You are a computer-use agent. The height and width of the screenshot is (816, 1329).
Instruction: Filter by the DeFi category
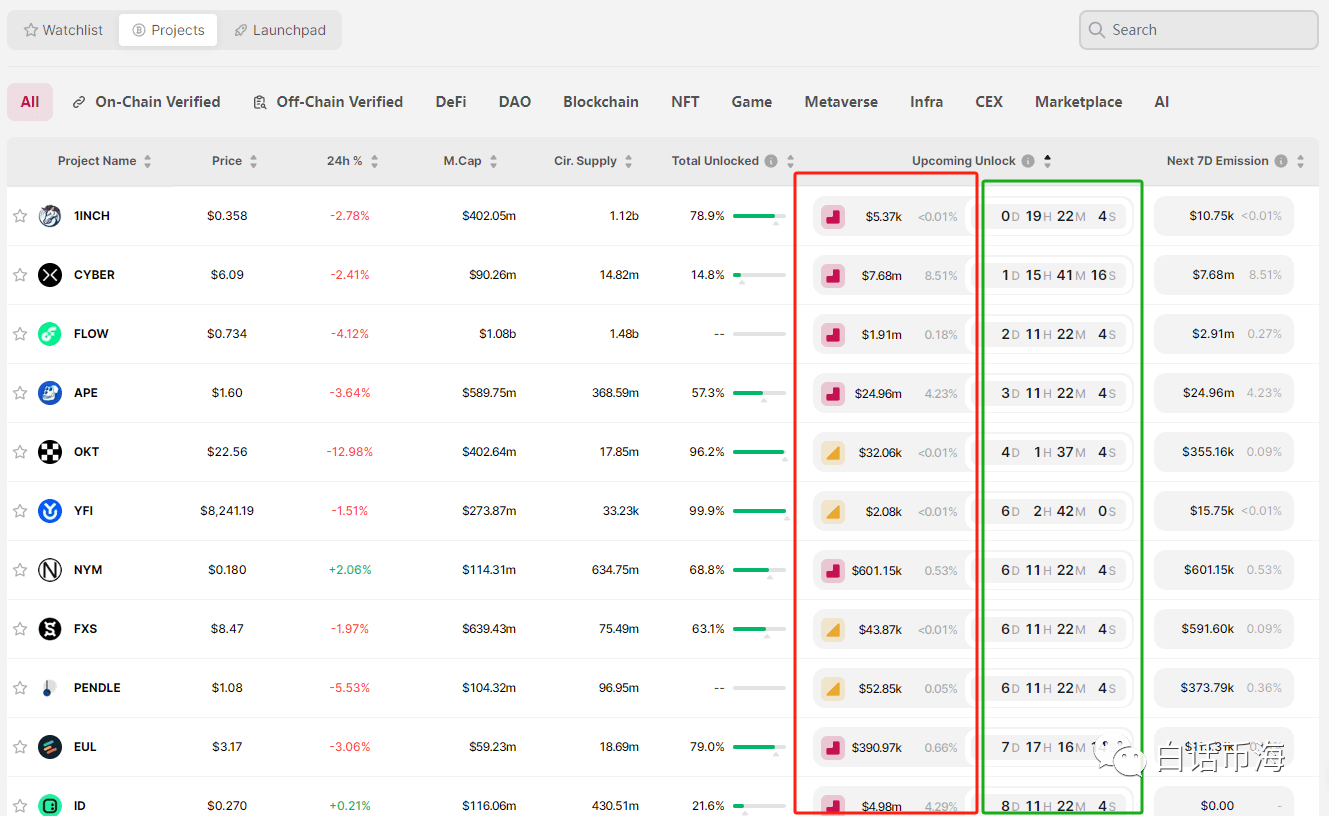[451, 102]
